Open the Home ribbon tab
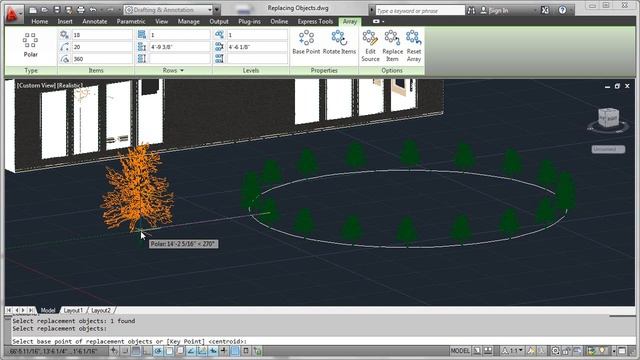Screen dimensions: 640x360 40,21
